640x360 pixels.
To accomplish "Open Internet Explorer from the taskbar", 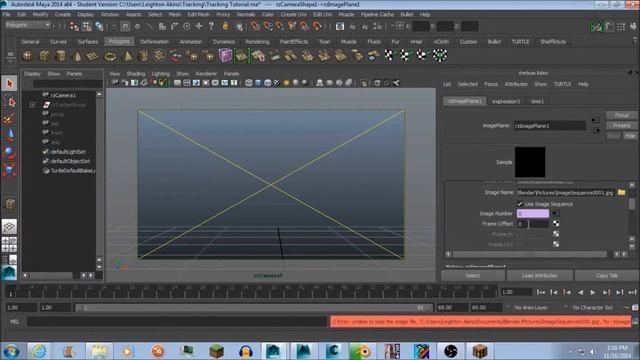I will tap(39, 351).
